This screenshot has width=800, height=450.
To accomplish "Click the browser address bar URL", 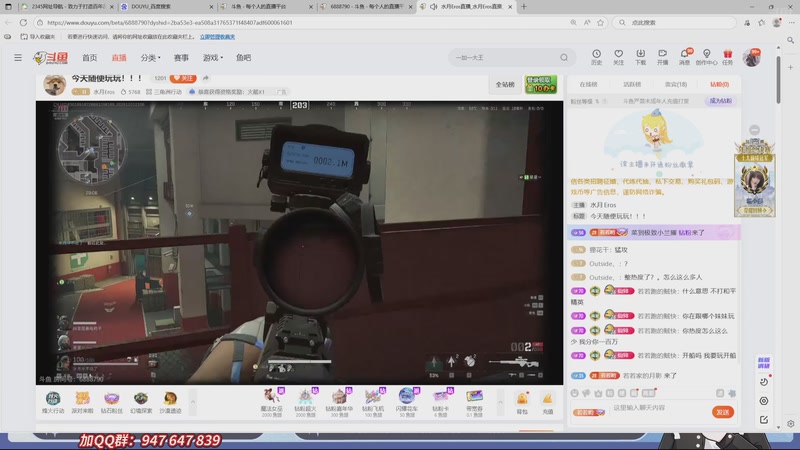I will (170, 22).
